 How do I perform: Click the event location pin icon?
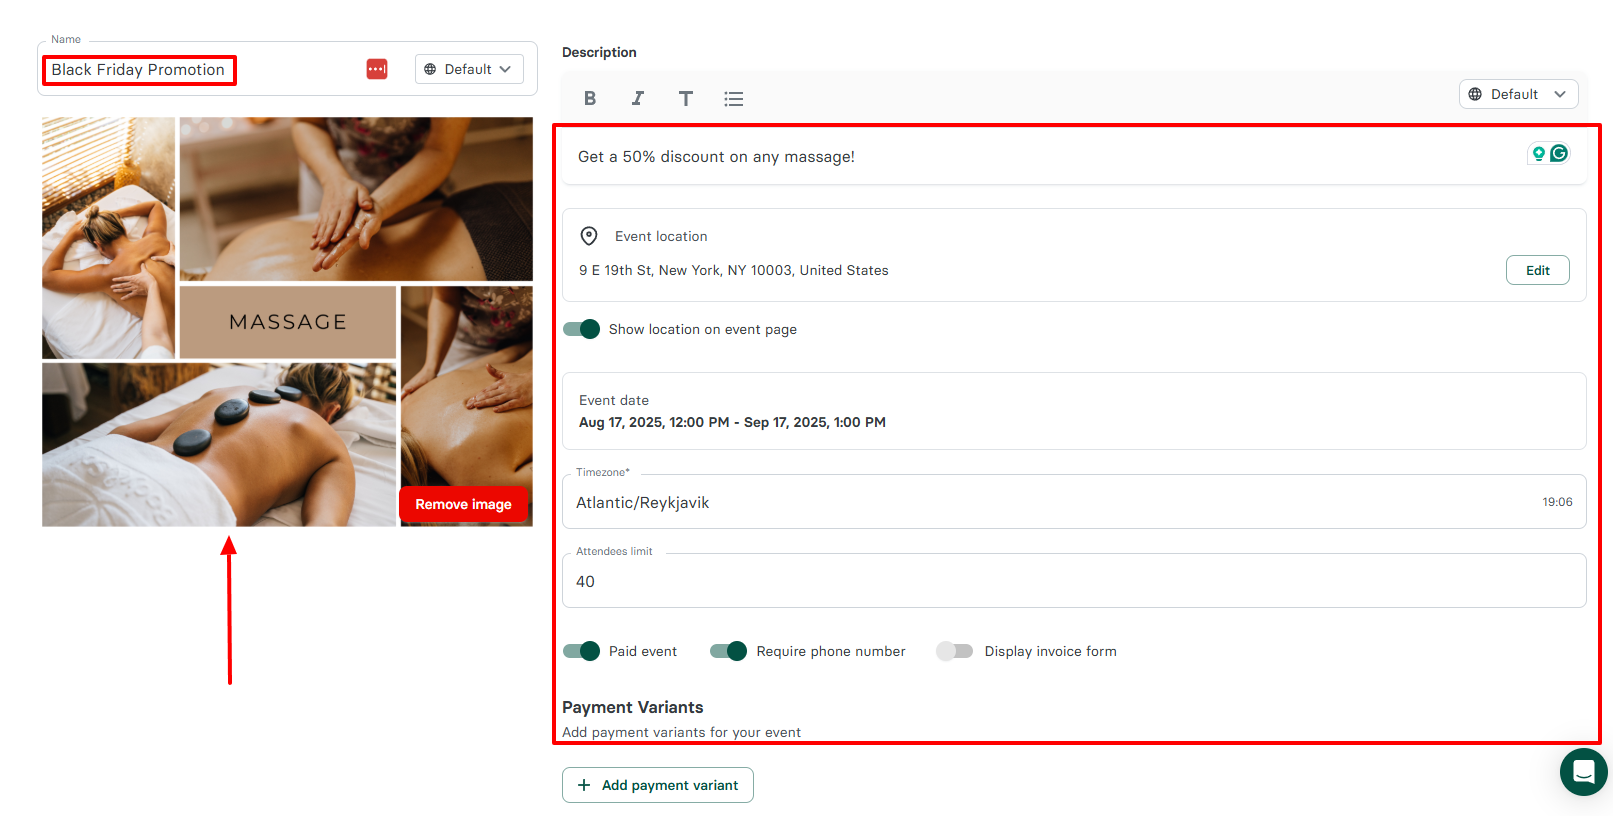pyautogui.click(x=589, y=236)
